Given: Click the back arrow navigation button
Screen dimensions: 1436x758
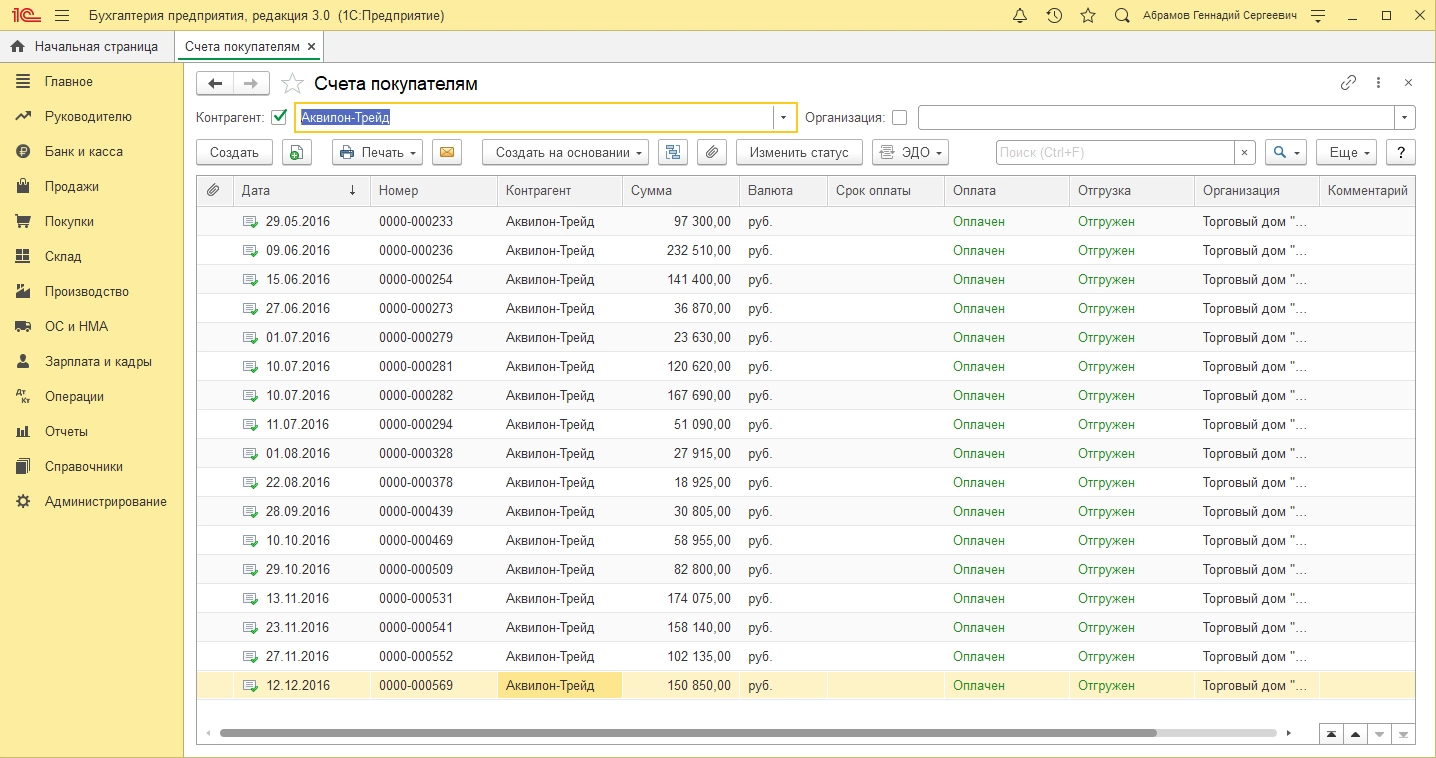Looking at the screenshot, I should pyautogui.click(x=215, y=83).
